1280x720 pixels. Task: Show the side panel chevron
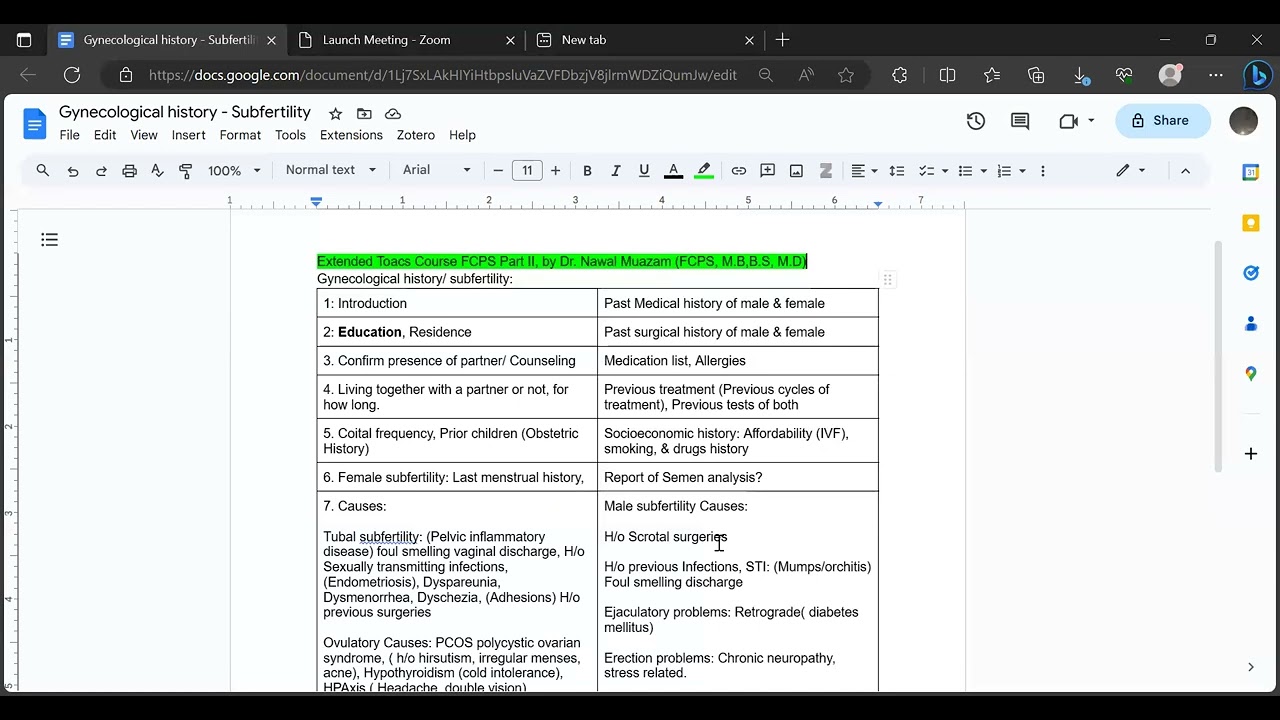[1251, 667]
